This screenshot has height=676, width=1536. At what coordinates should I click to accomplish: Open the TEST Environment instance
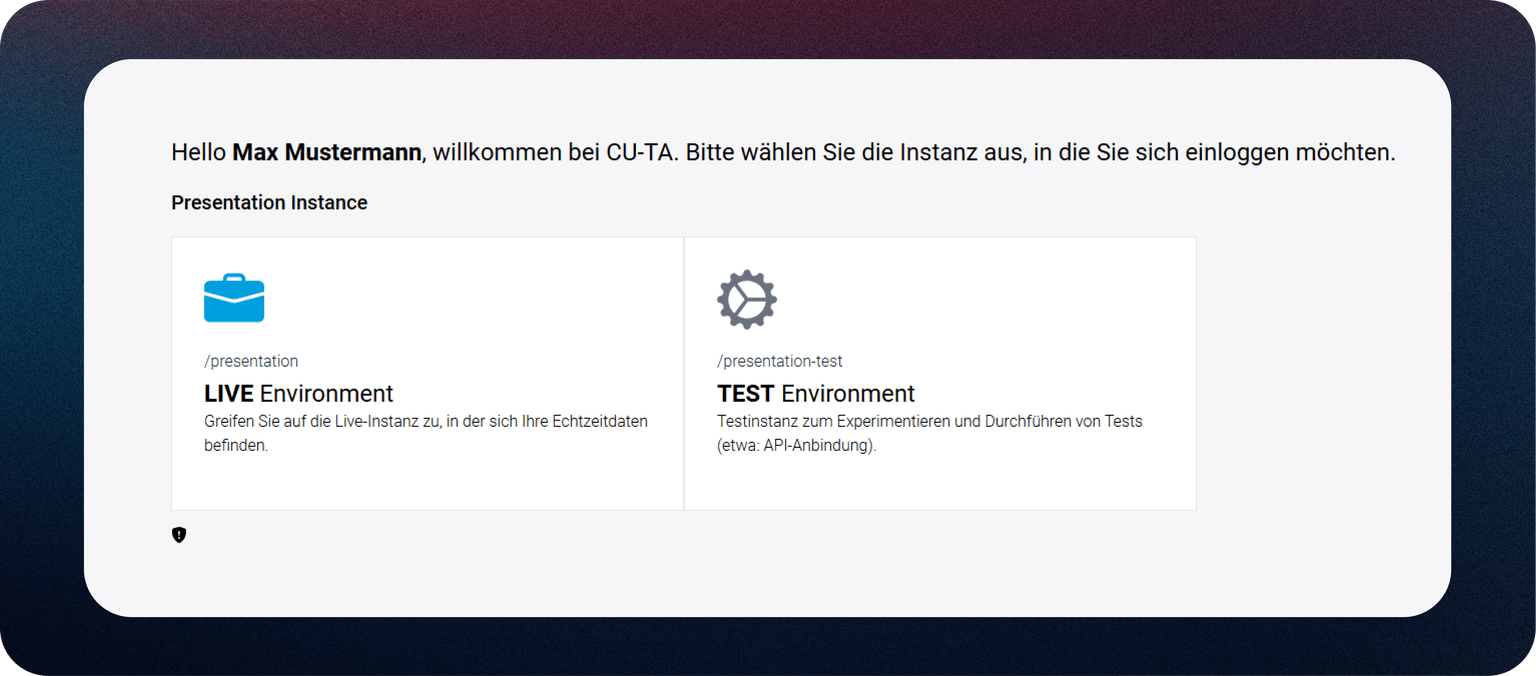[939, 373]
